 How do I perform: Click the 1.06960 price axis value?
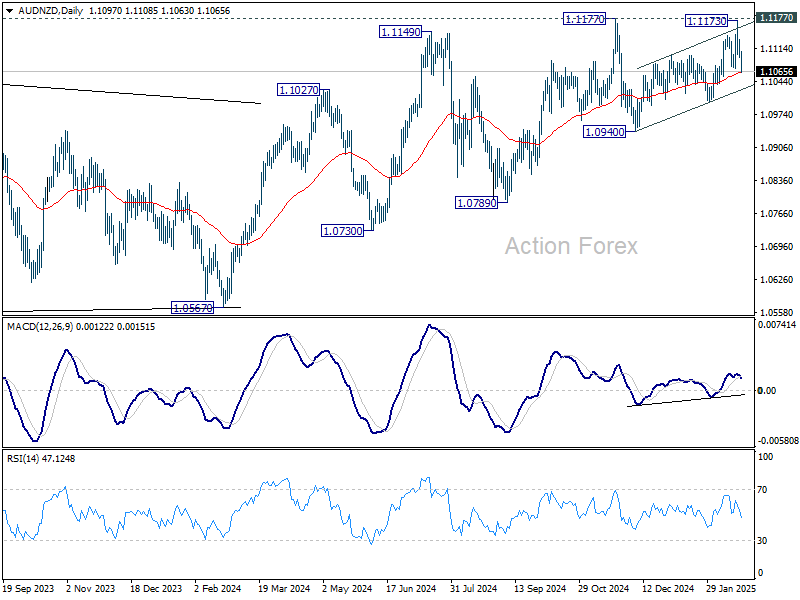pos(777,246)
